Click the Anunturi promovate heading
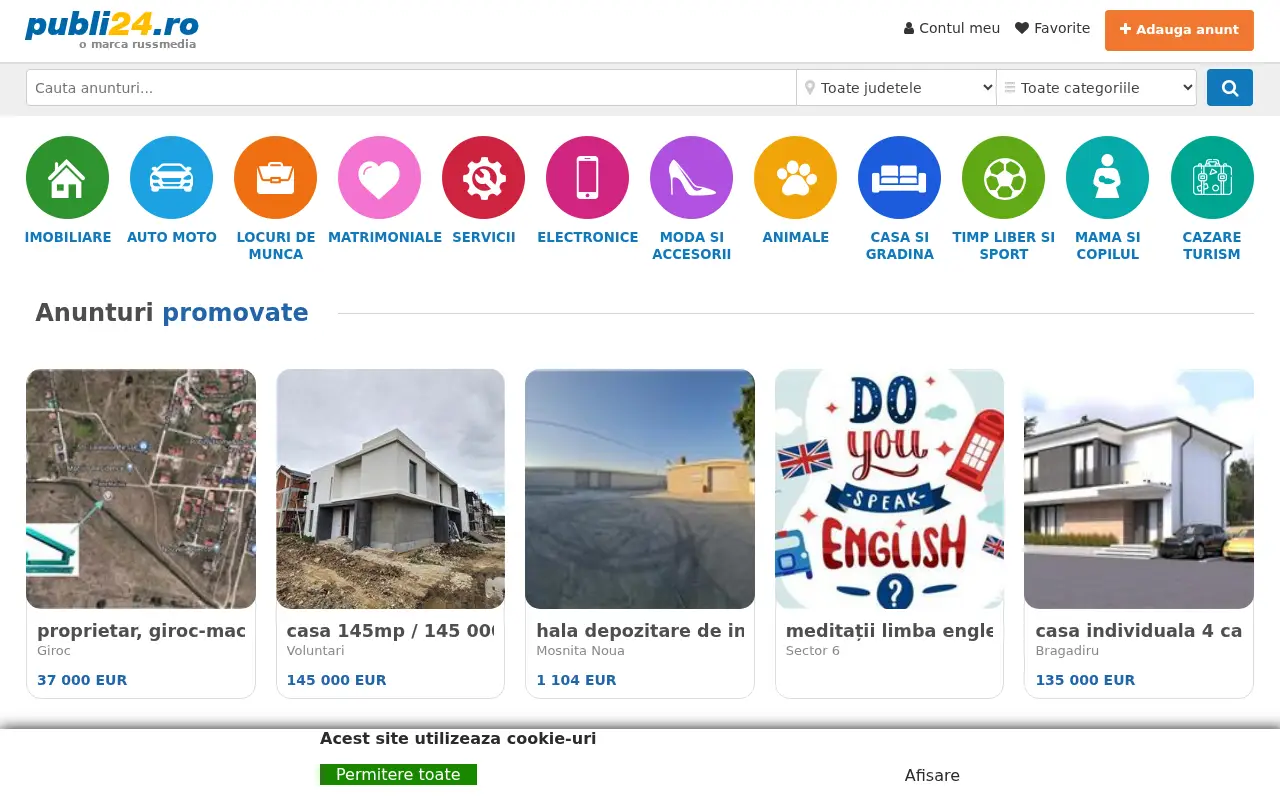 coord(172,313)
